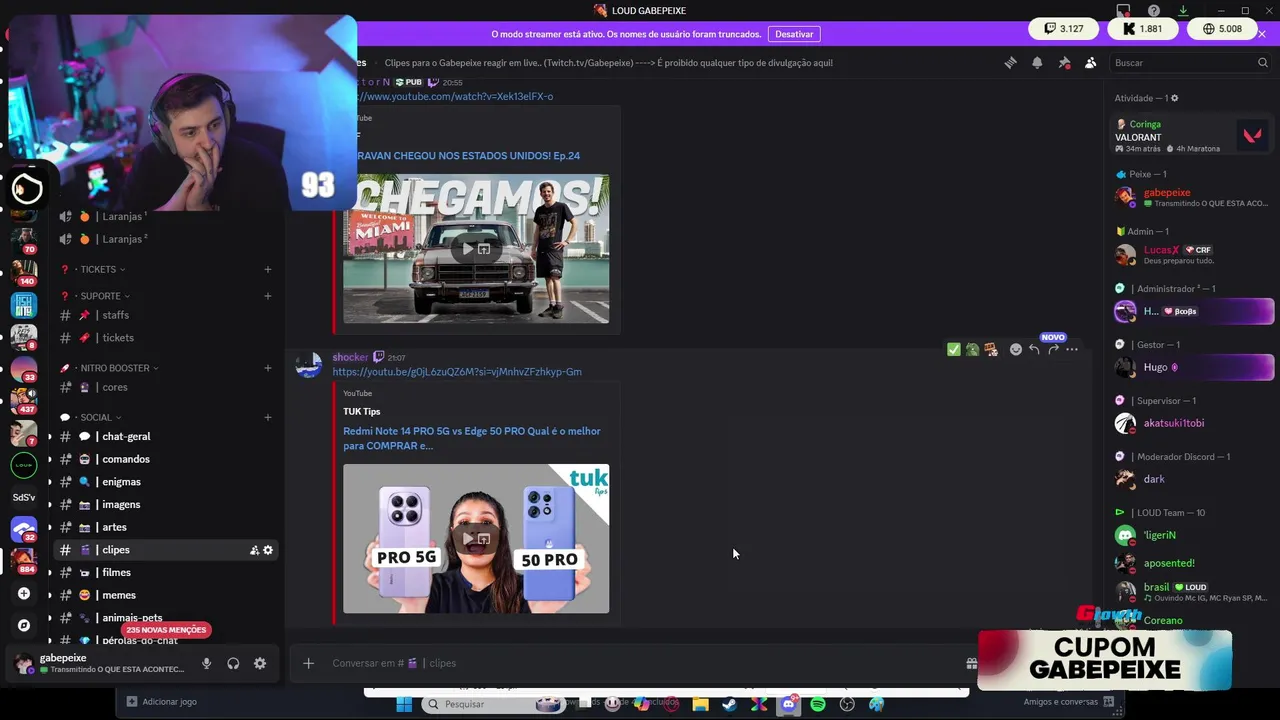Toggle headphones deafen in user panel
This screenshot has height=720, width=1280.
(233, 663)
